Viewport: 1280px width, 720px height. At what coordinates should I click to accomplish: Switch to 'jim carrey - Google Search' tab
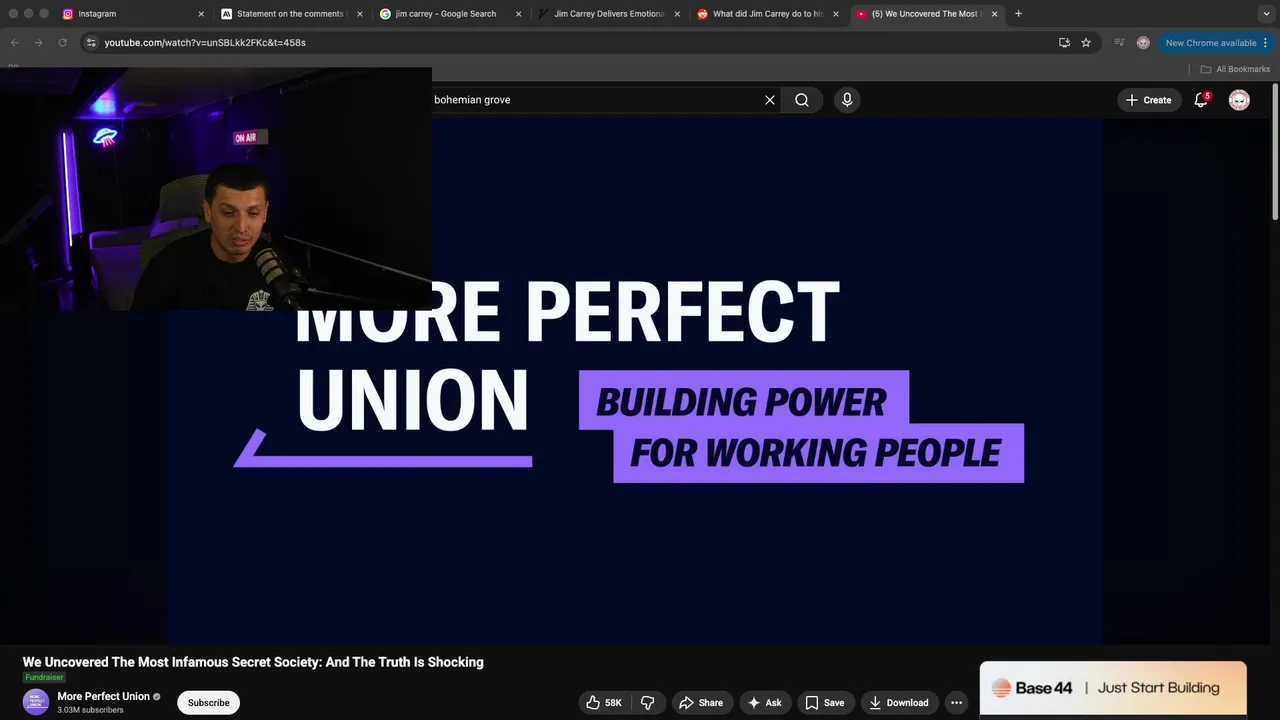click(448, 14)
